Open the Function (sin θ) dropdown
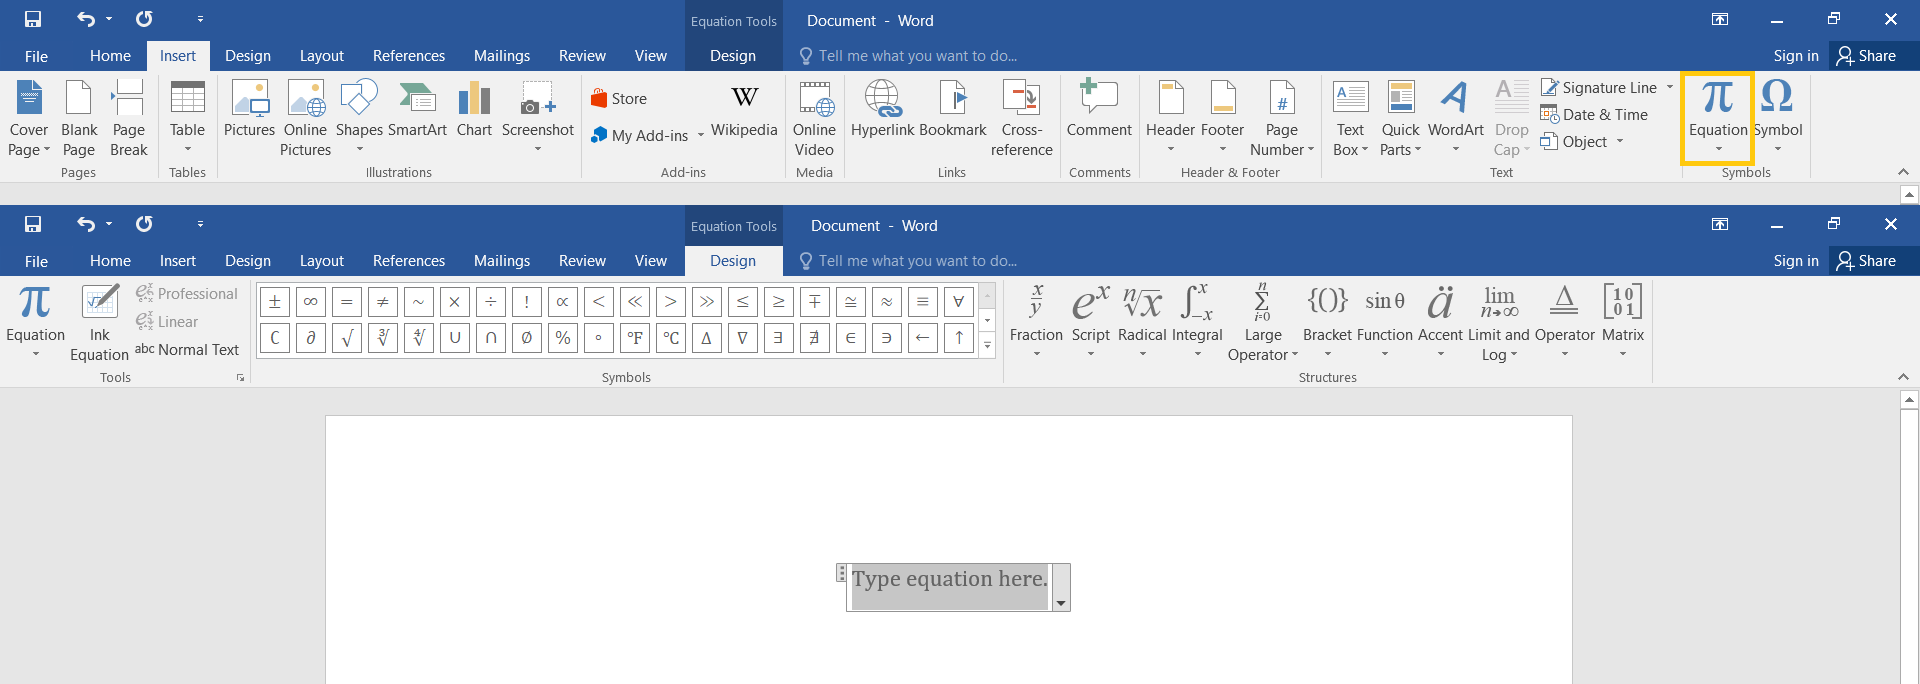The image size is (1920, 684). (x=1385, y=322)
